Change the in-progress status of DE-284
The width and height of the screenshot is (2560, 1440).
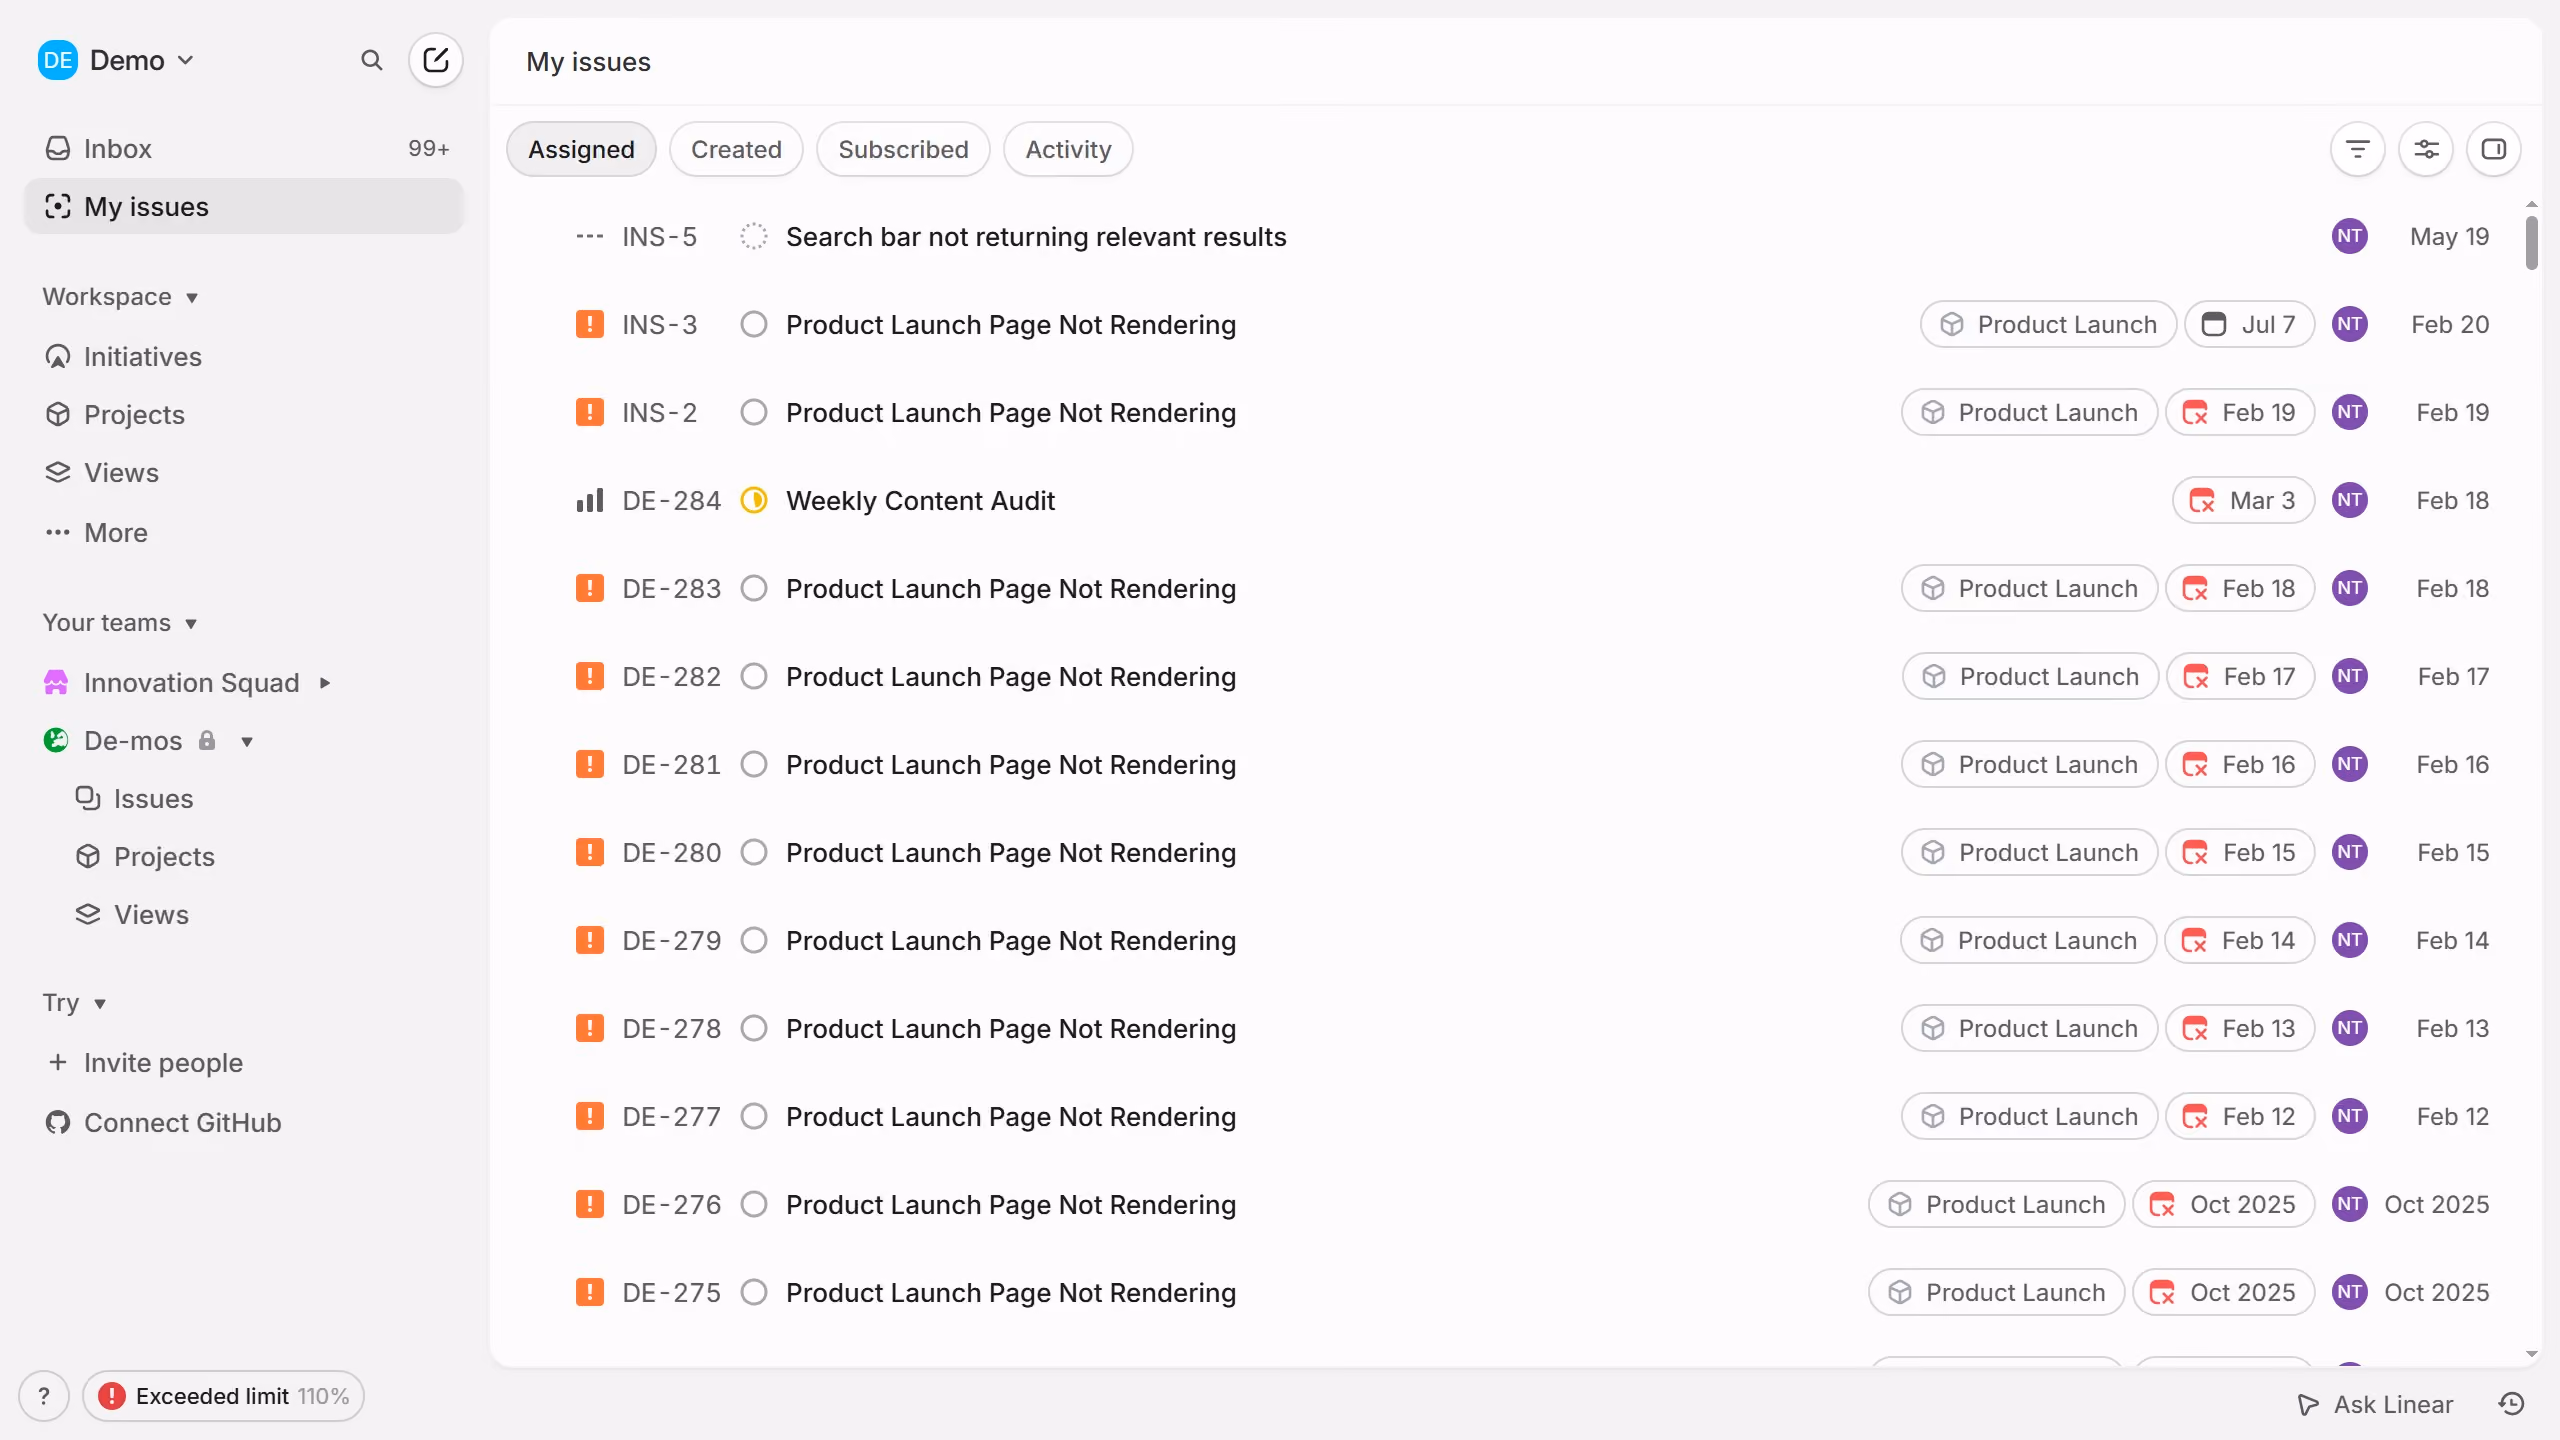coord(754,500)
